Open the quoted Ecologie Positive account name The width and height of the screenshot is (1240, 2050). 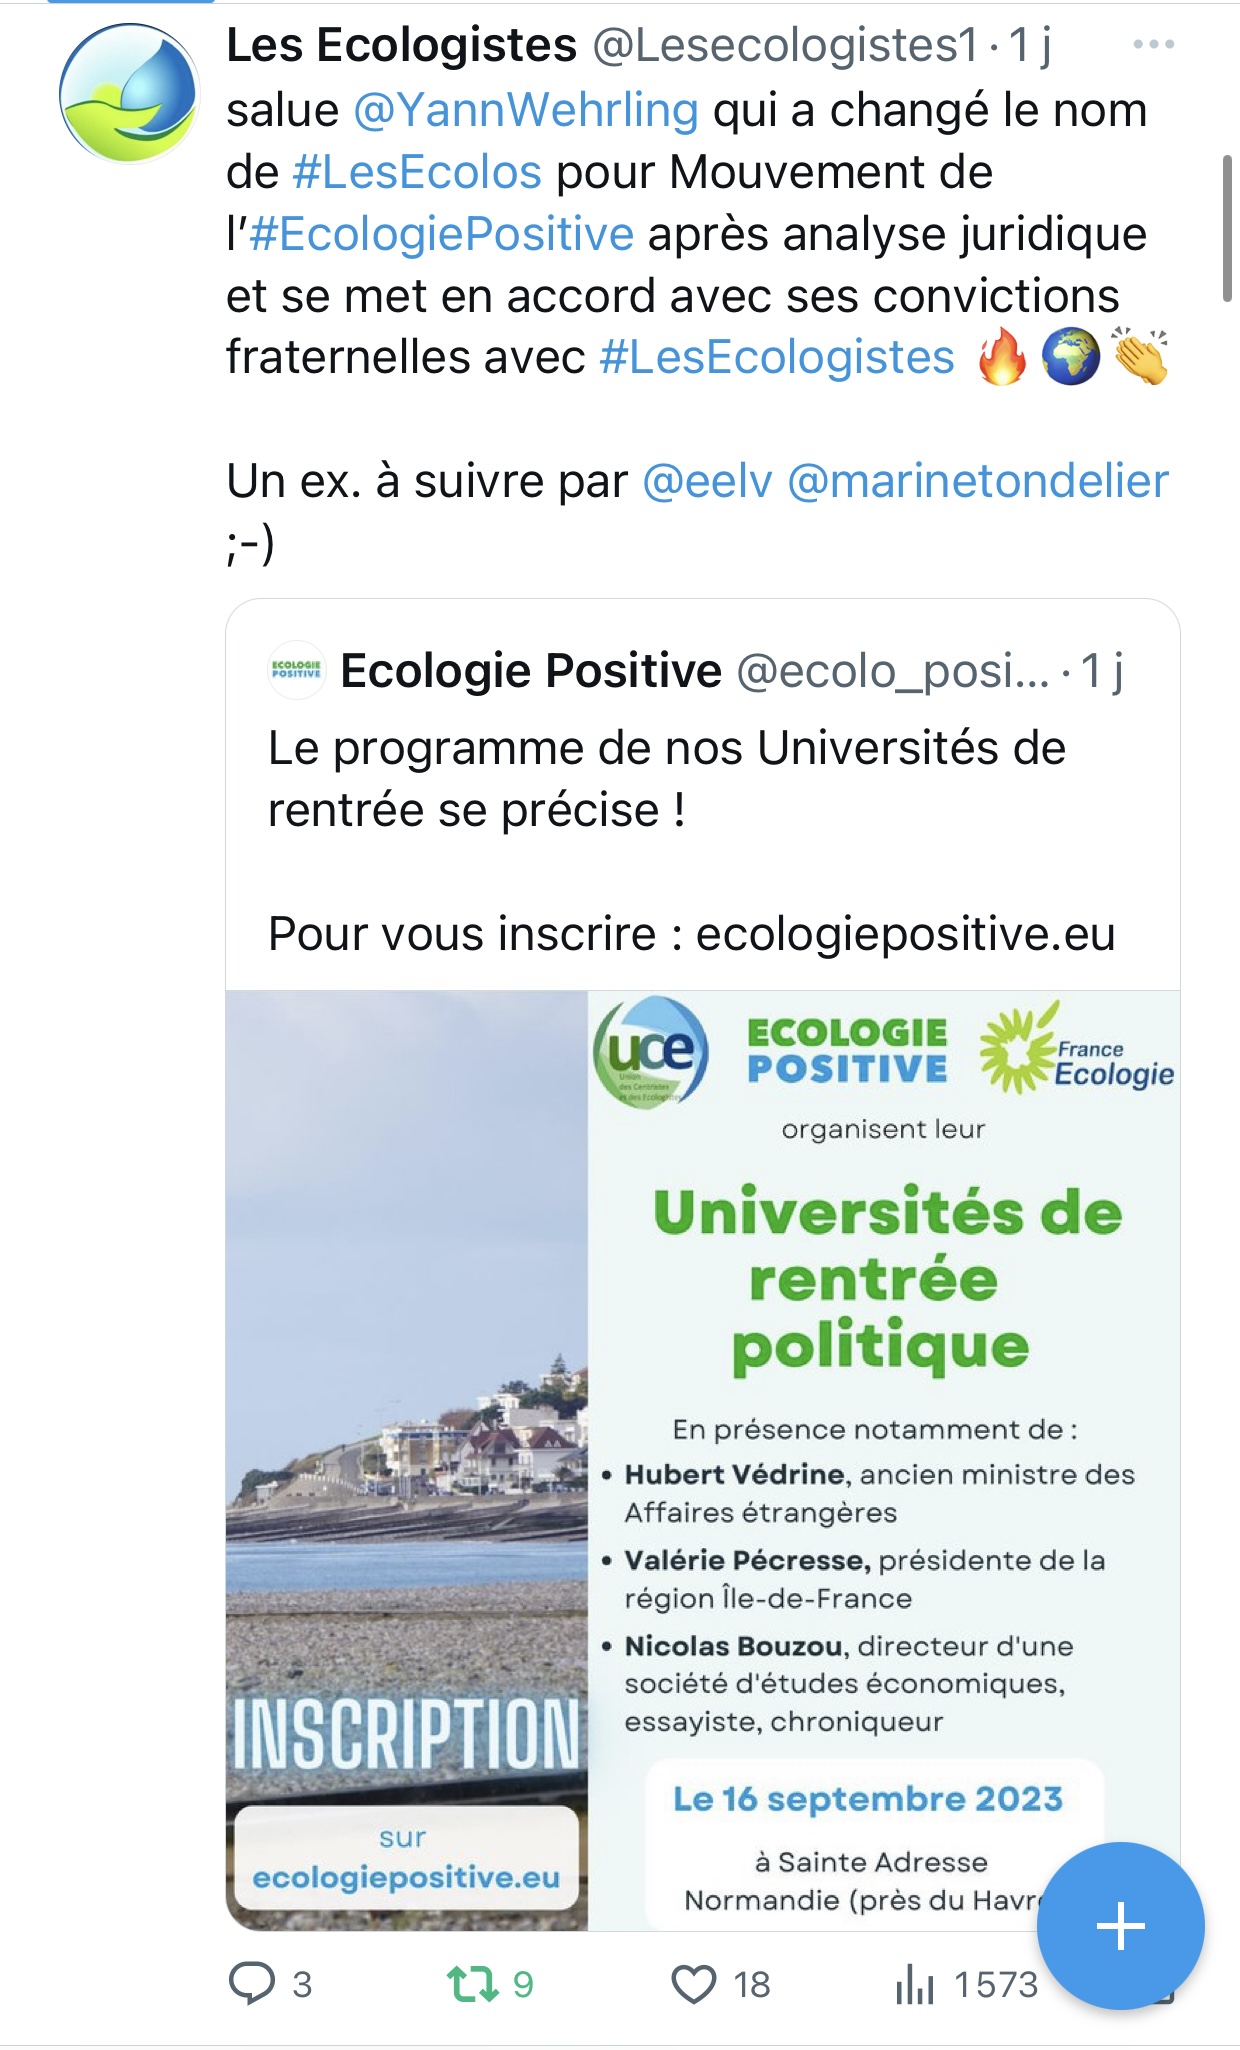tap(531, 670)
